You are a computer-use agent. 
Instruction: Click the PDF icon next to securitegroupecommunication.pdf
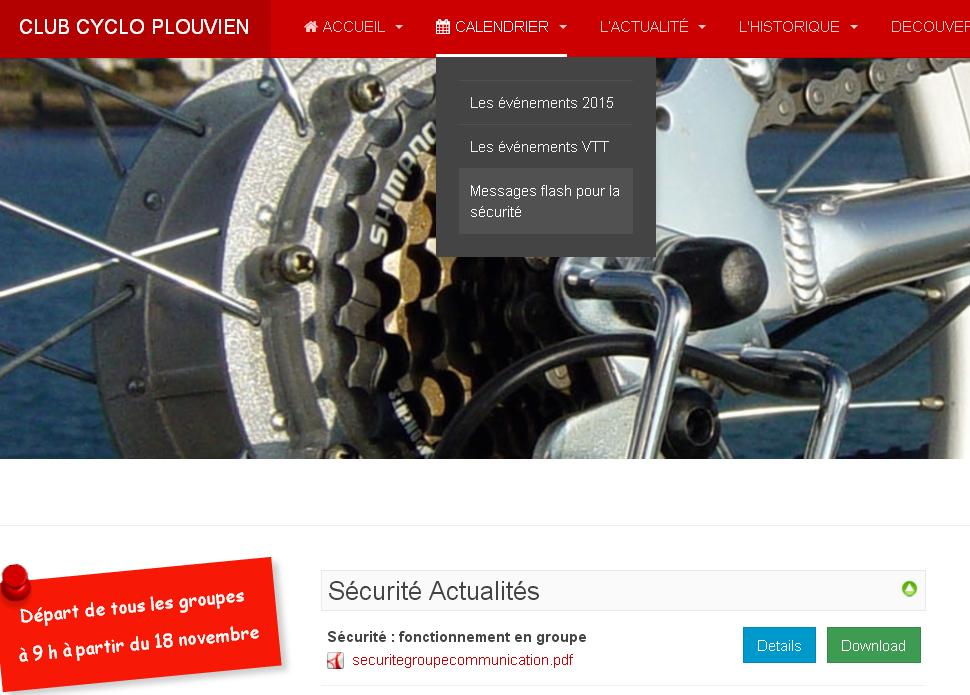(335, 661)
